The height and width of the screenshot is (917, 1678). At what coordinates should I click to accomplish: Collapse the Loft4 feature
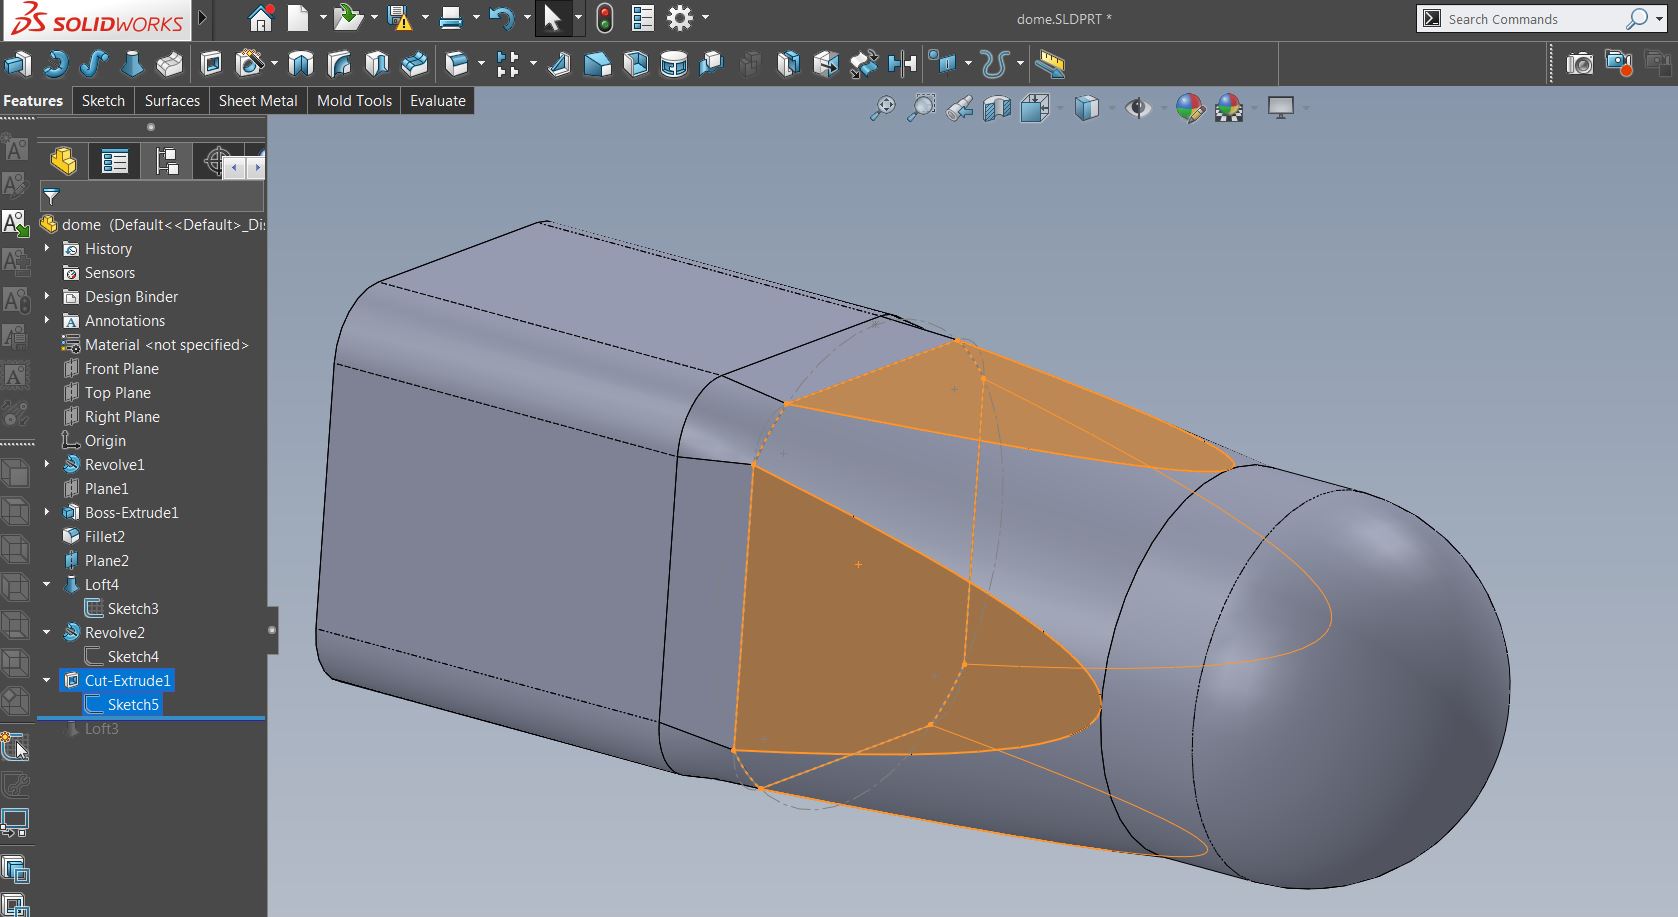pos(47,584)
